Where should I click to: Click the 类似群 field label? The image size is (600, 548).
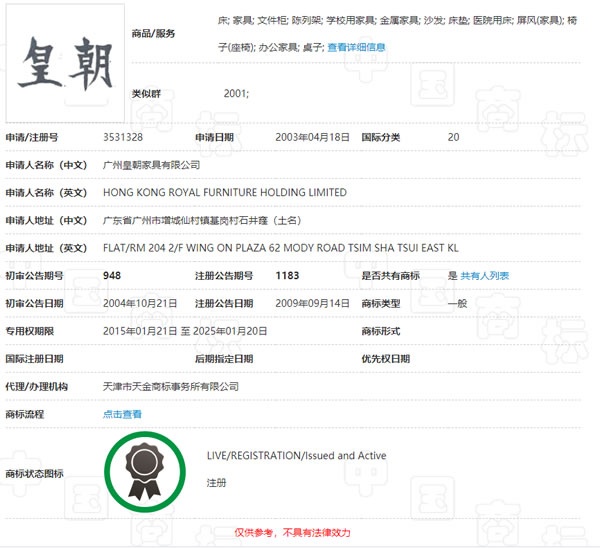point(146,94)
